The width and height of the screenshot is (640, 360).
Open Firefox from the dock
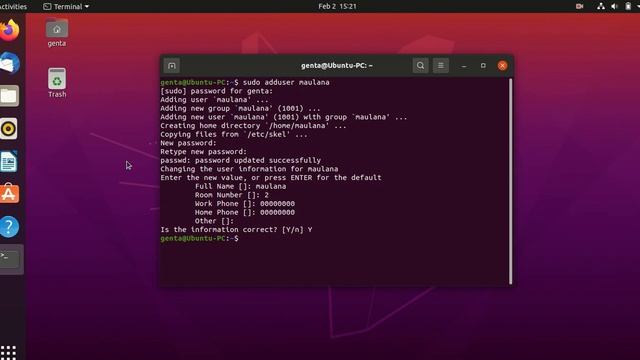click(9, 30)
